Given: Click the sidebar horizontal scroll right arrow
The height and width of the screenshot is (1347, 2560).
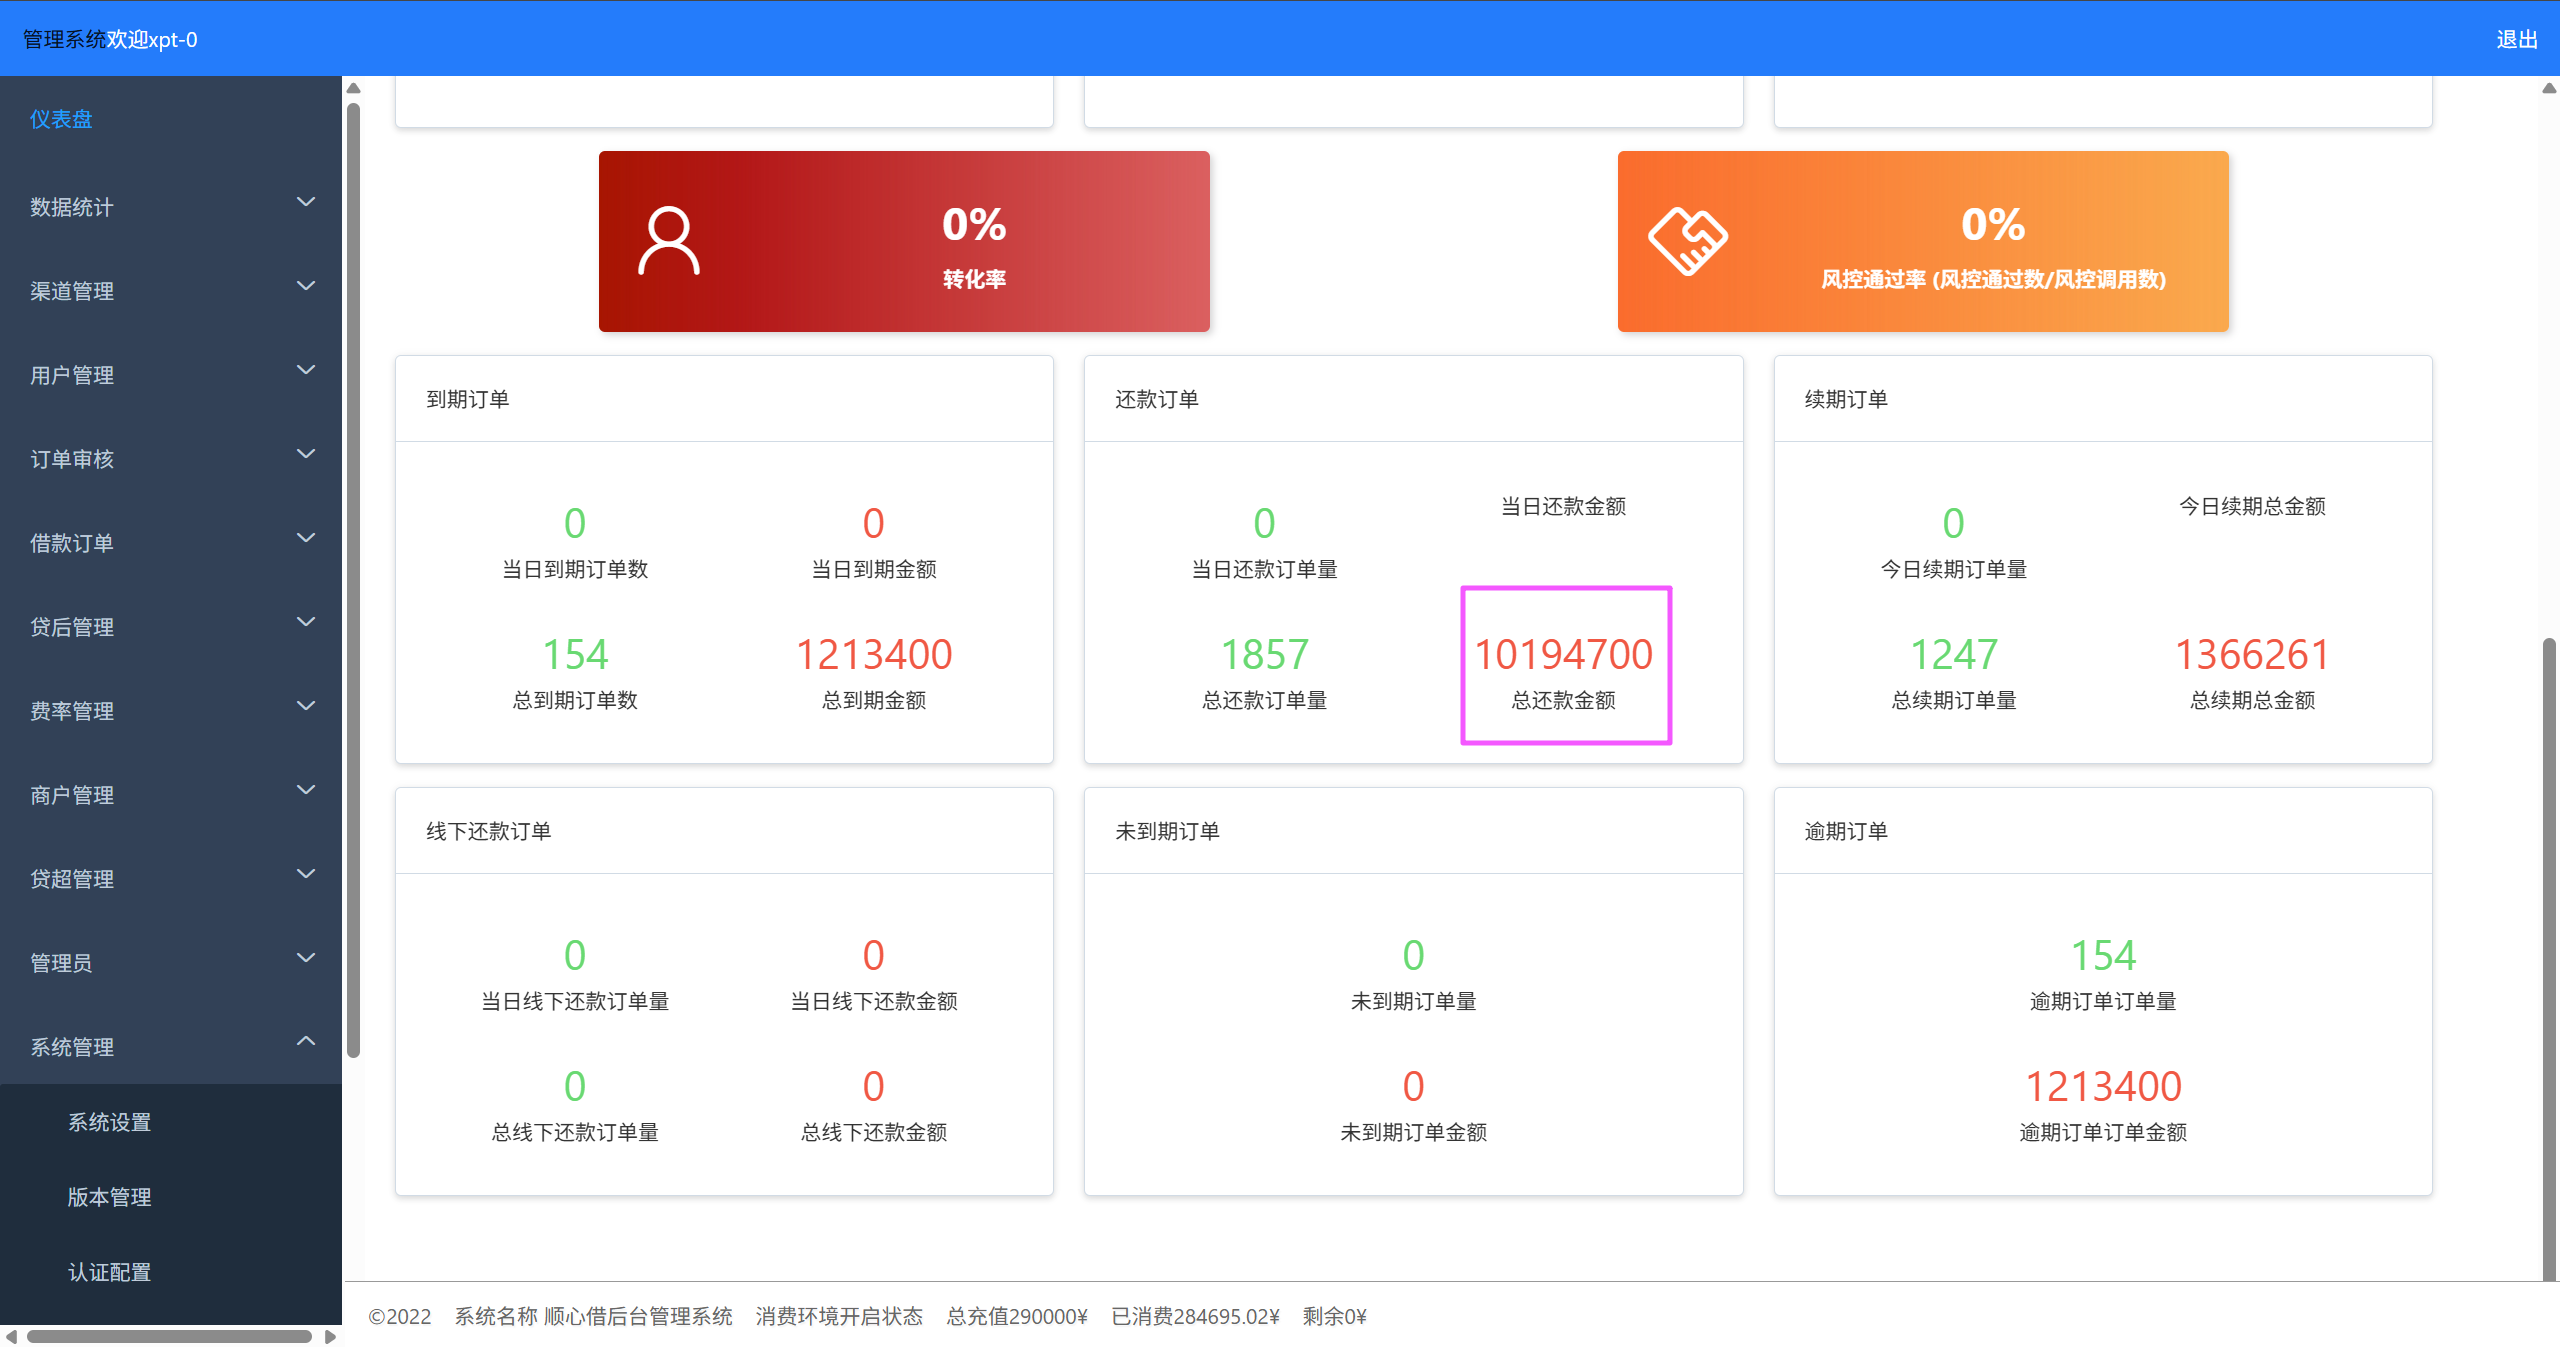Looking at the screenshot, I should point(331,1336).
